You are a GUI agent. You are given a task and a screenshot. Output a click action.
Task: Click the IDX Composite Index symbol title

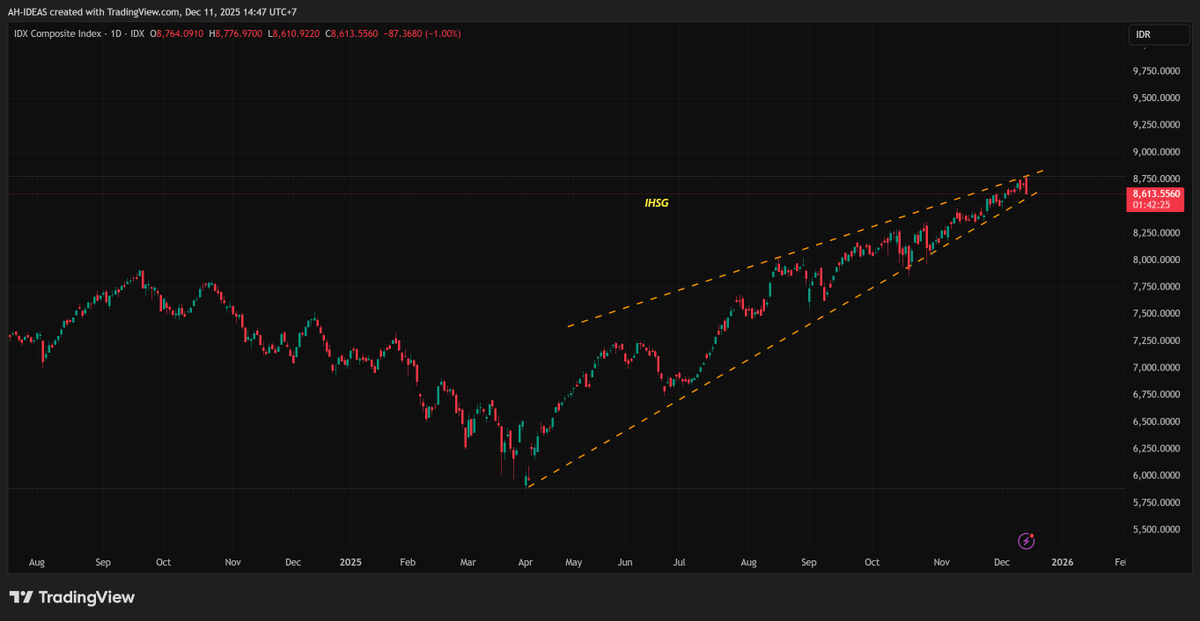point(57,35)
